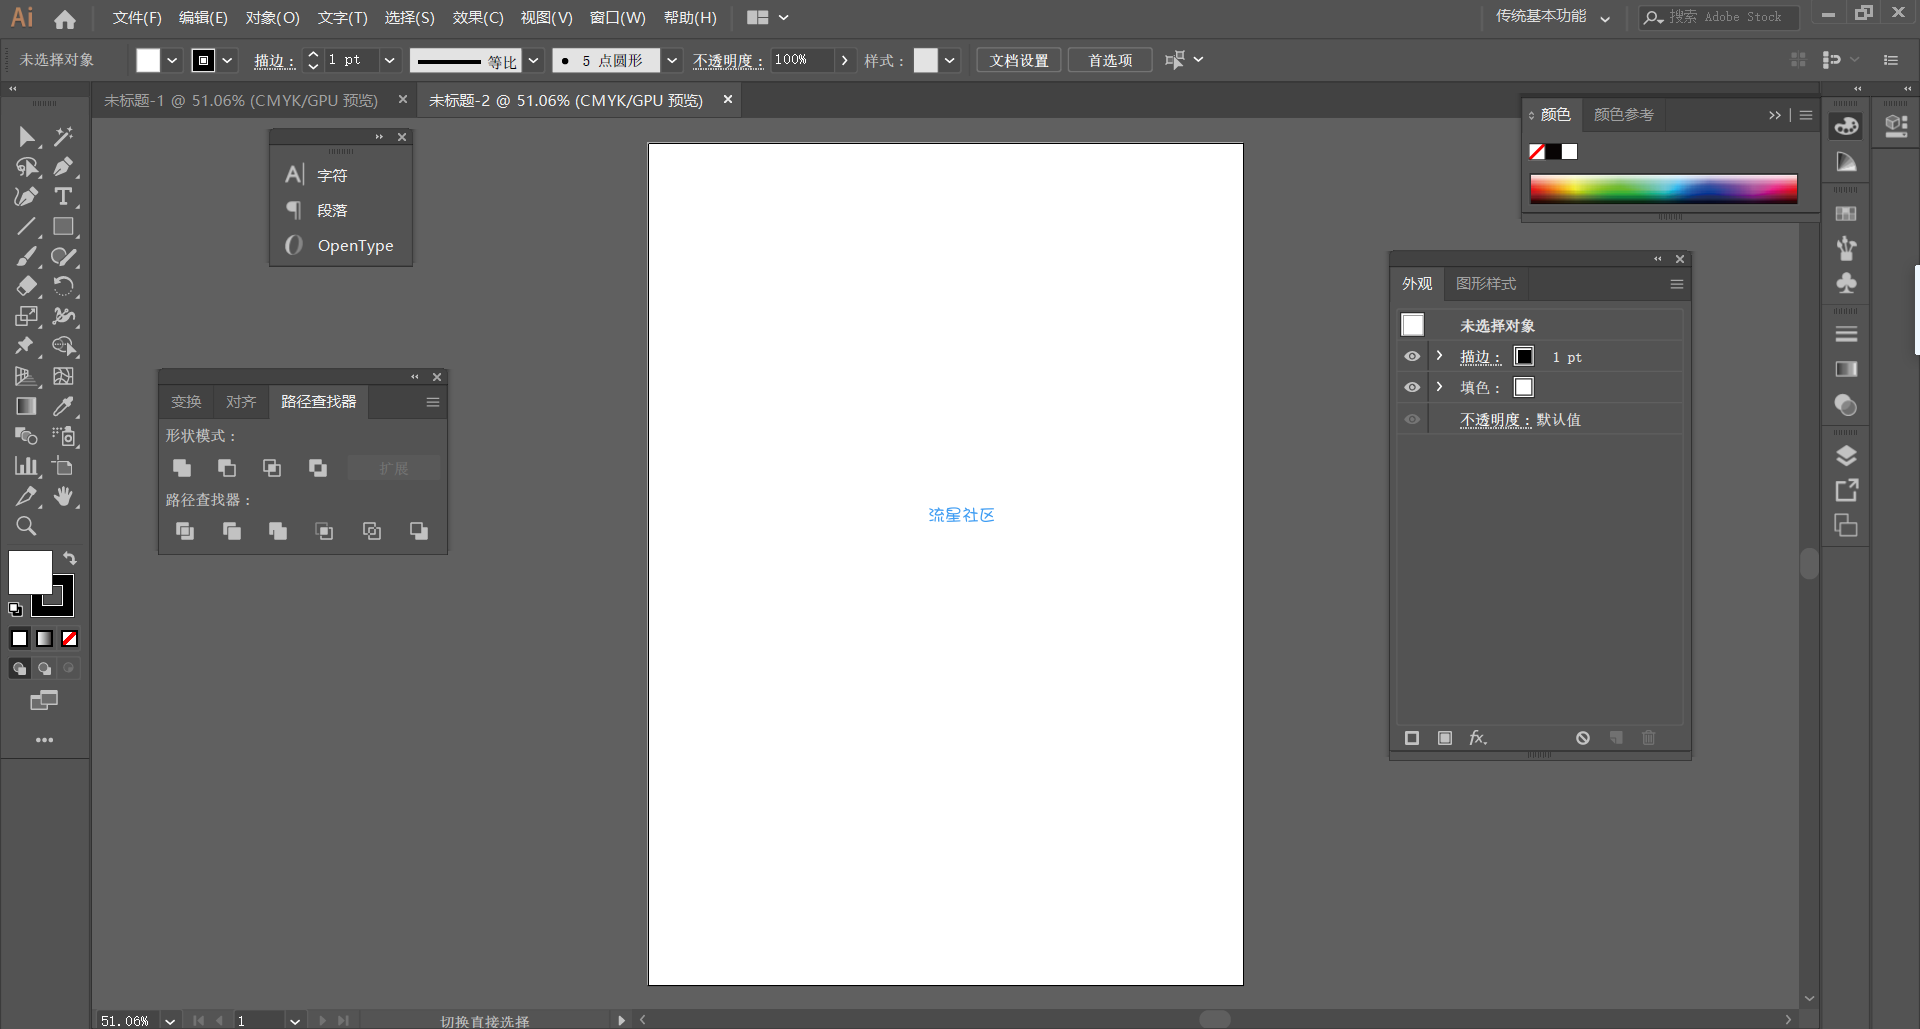
Task: Open stroke color dropdown in control bar
Action: 228,60
